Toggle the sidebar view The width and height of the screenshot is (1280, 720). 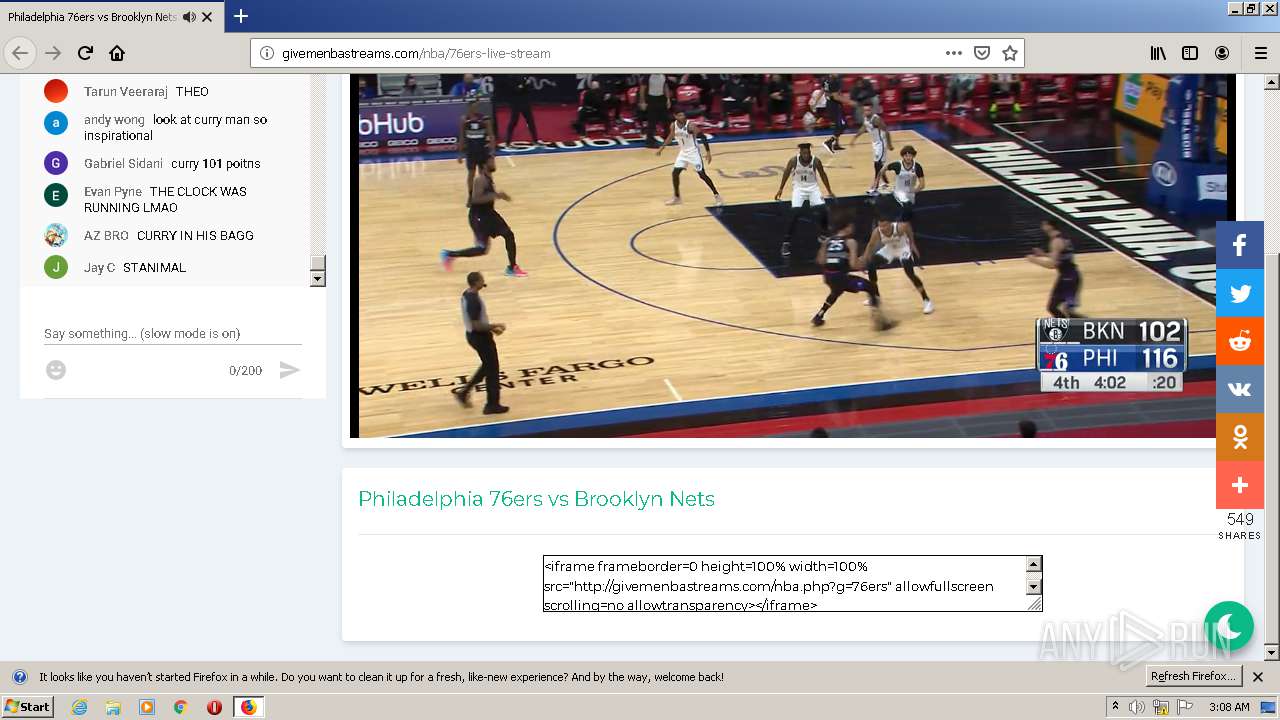1190,53
